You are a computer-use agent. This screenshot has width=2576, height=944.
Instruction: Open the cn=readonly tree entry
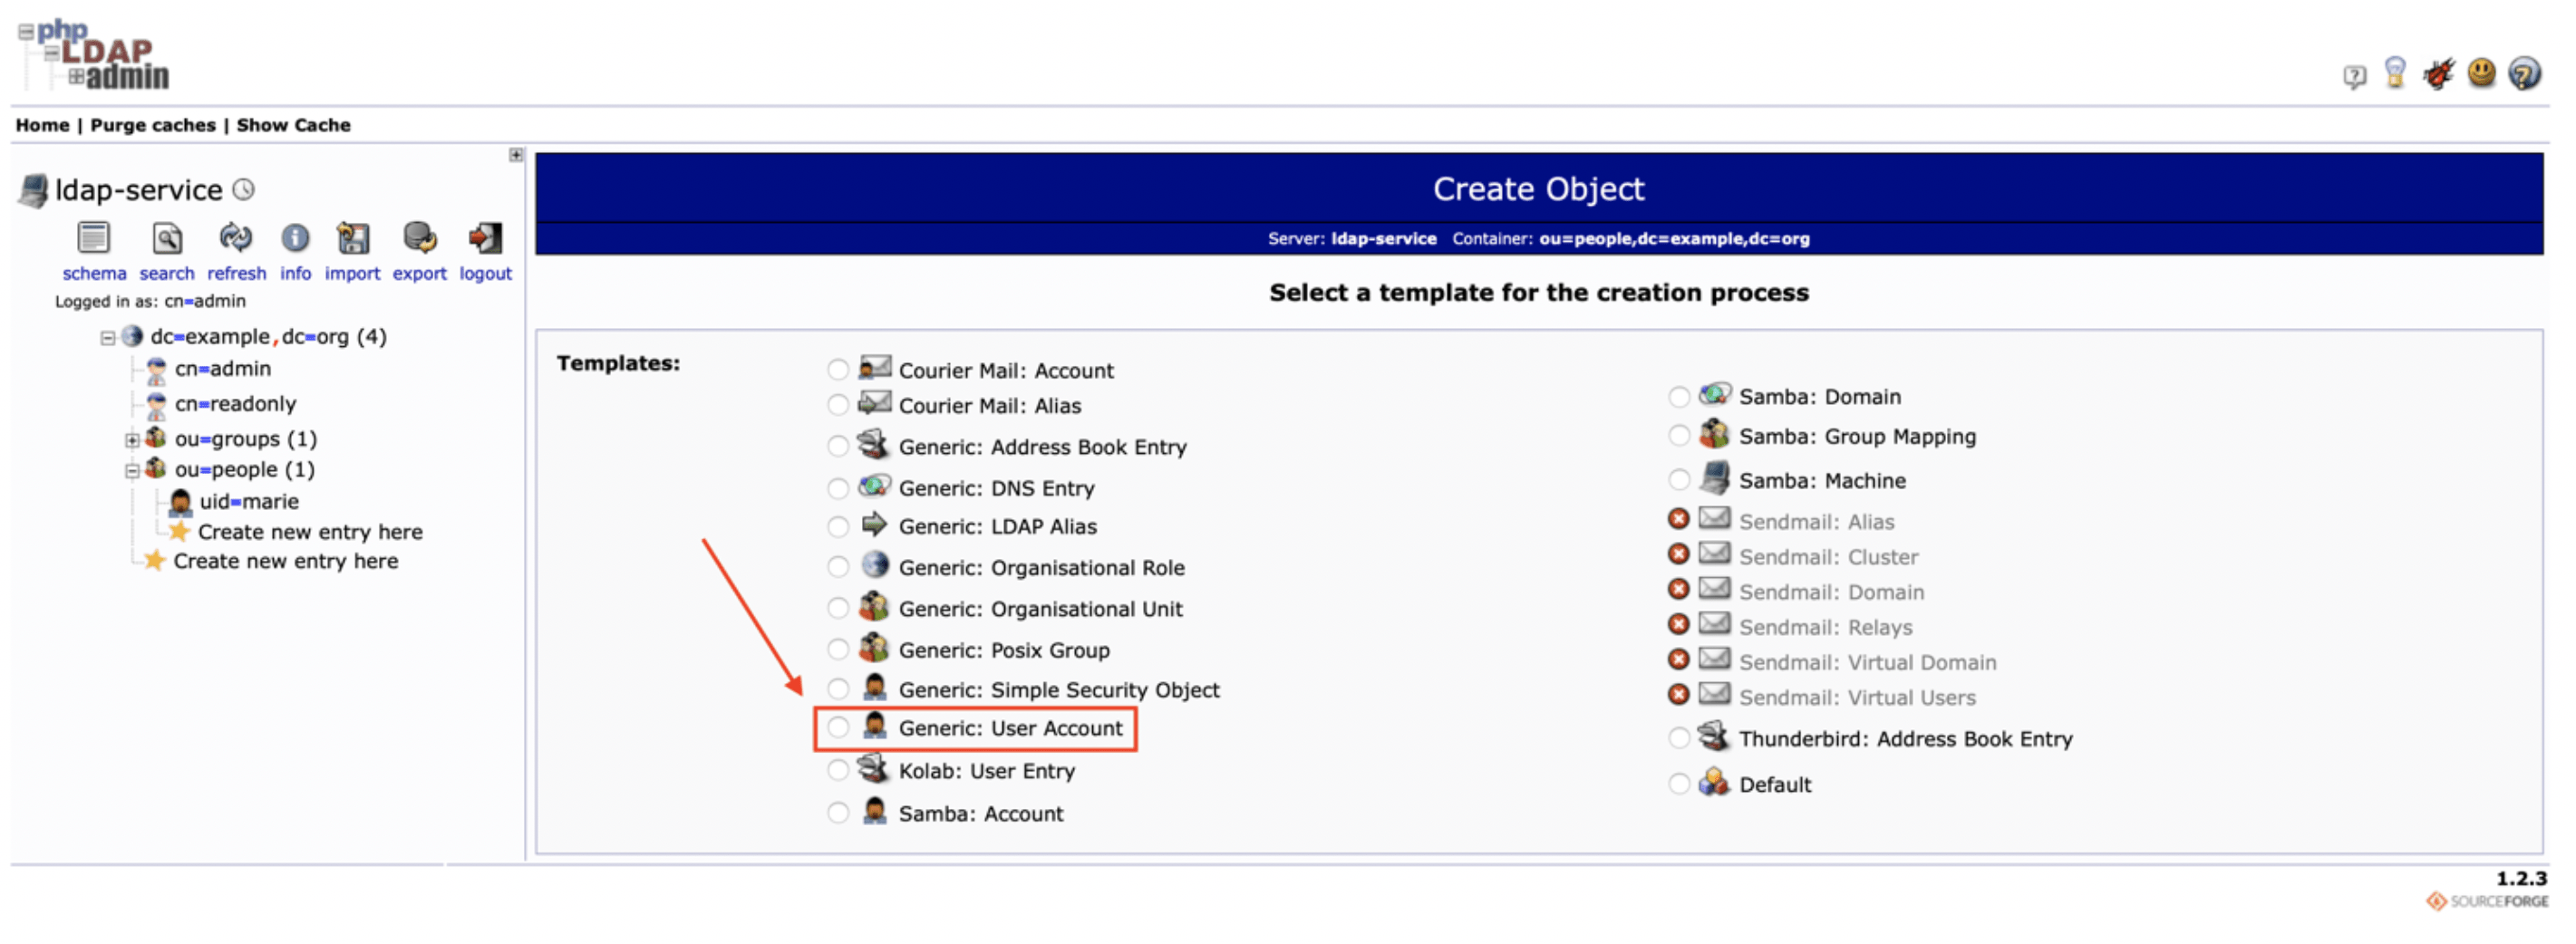[x=236, y=404]
